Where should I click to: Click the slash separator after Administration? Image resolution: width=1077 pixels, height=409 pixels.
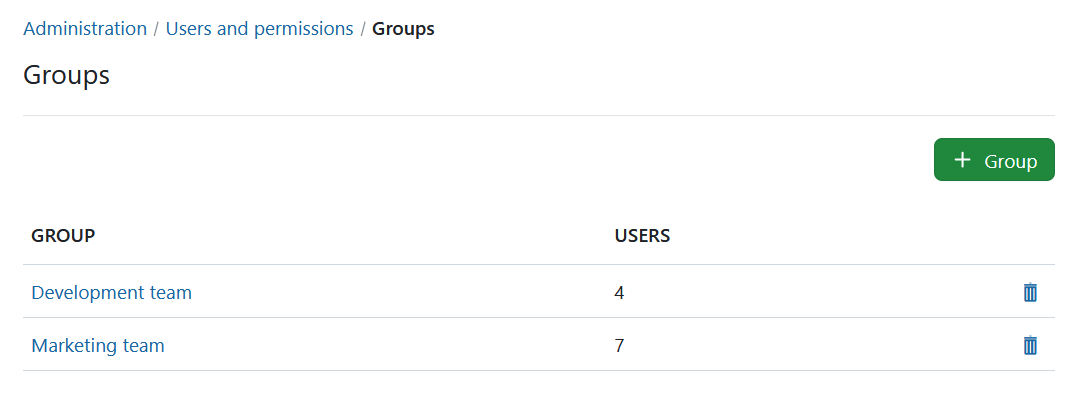coord(157,29)
